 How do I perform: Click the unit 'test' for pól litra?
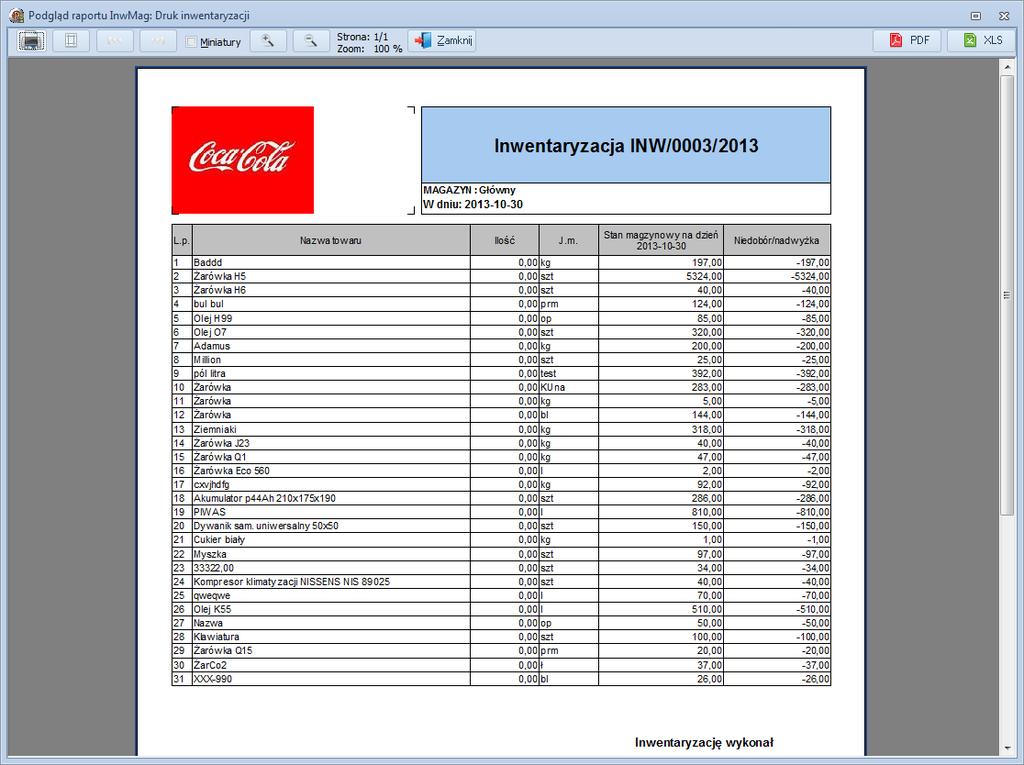coord(548,374)
